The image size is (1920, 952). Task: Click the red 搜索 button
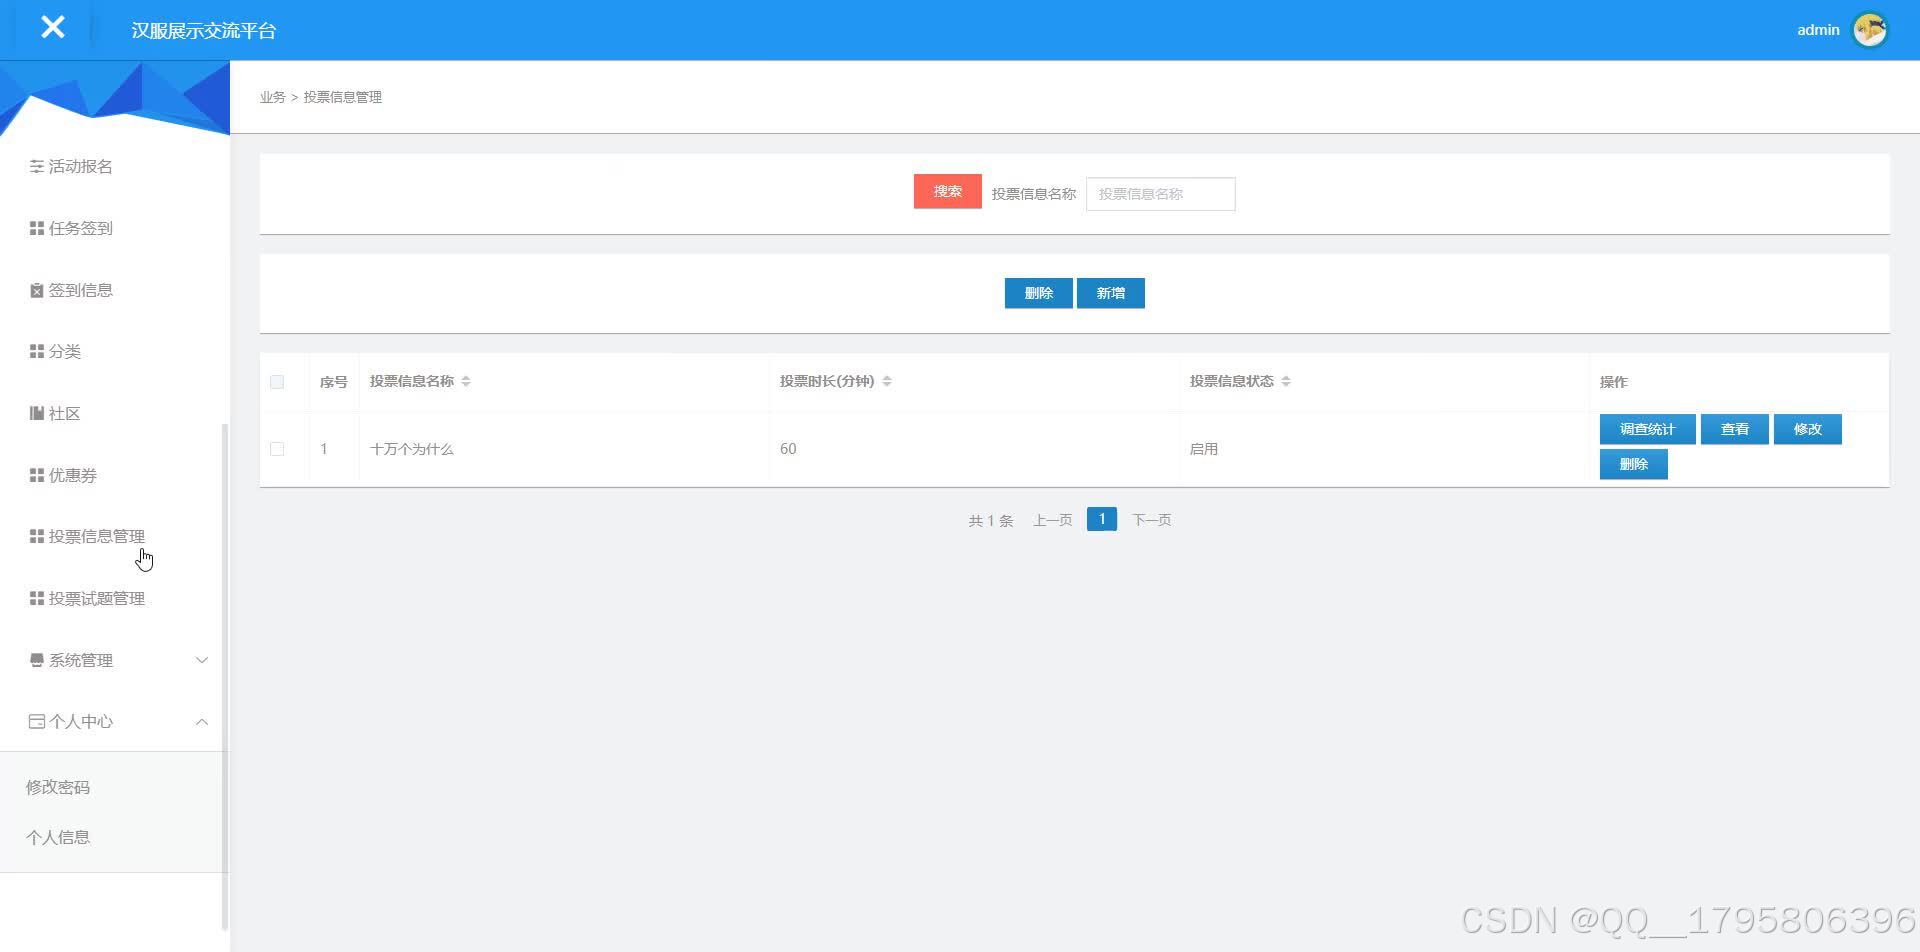(x=947, y=191)
